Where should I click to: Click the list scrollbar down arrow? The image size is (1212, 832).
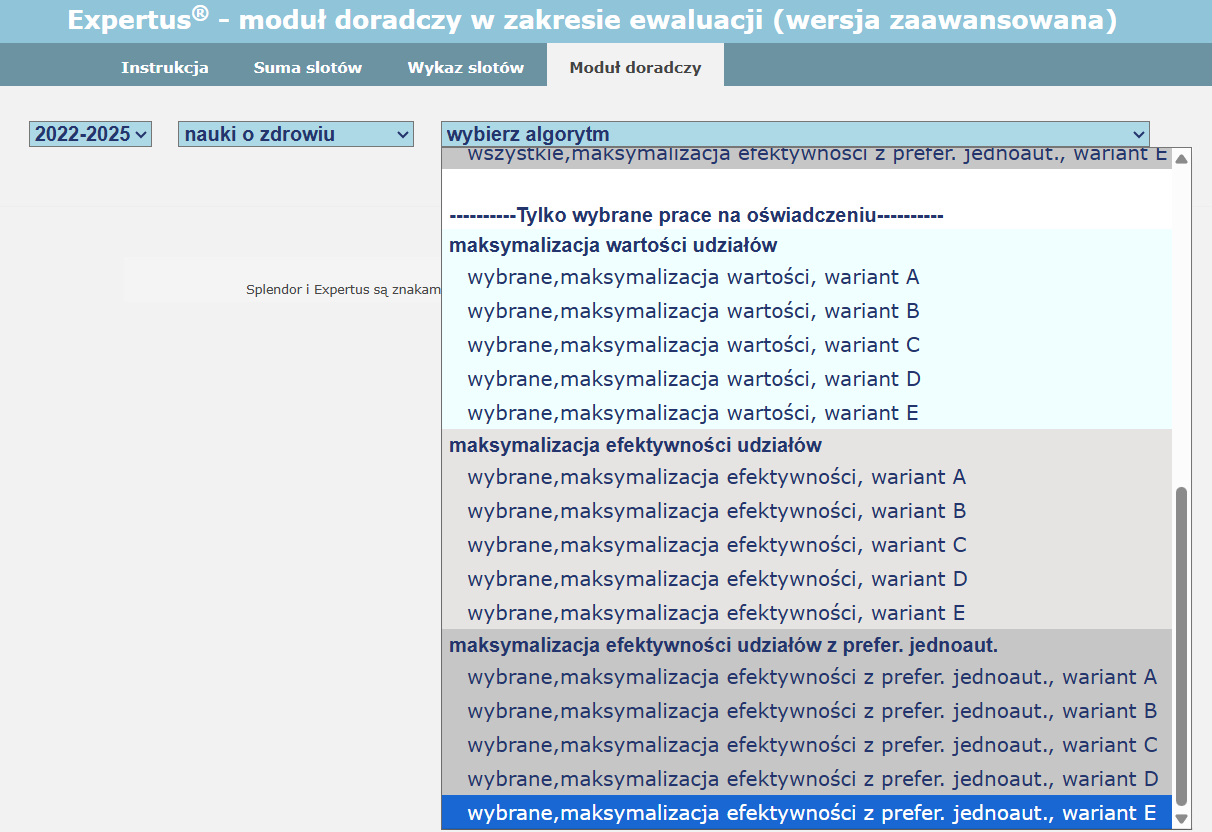coord(1181,819)
